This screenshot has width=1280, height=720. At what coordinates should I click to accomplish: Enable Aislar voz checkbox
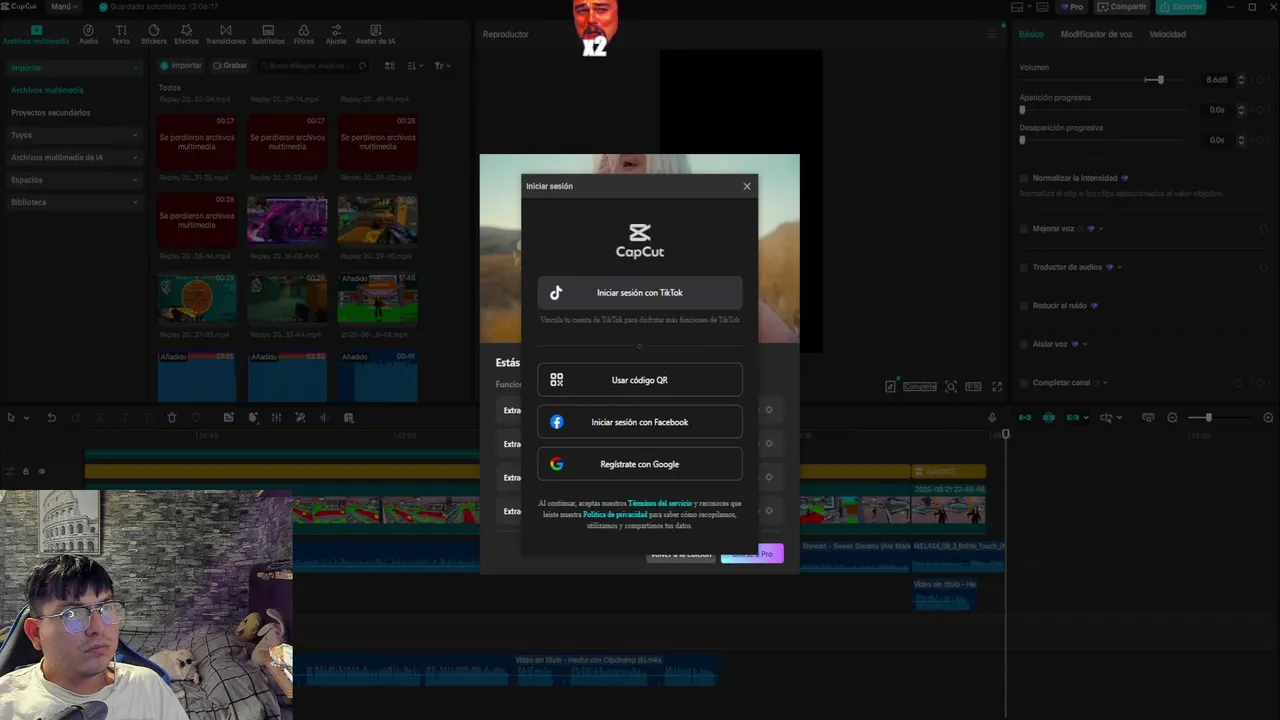click(1024, 344)
